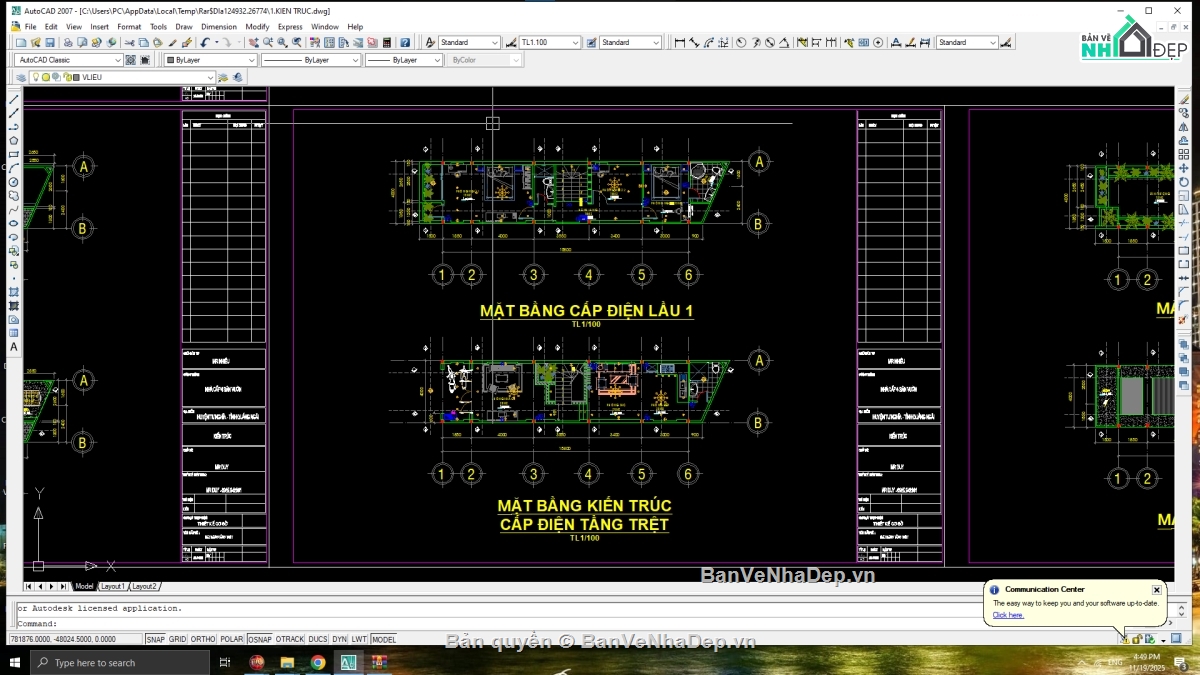Select the Baseline dimension tool
The width and height of the screenshot is (1200, 675).
tap(816, 42)
